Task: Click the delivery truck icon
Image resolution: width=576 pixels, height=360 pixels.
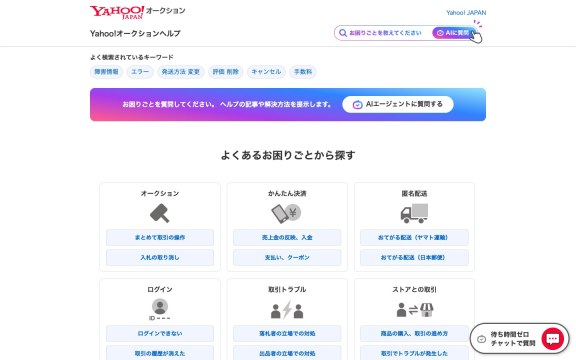Action: click(x=414, y=213)
